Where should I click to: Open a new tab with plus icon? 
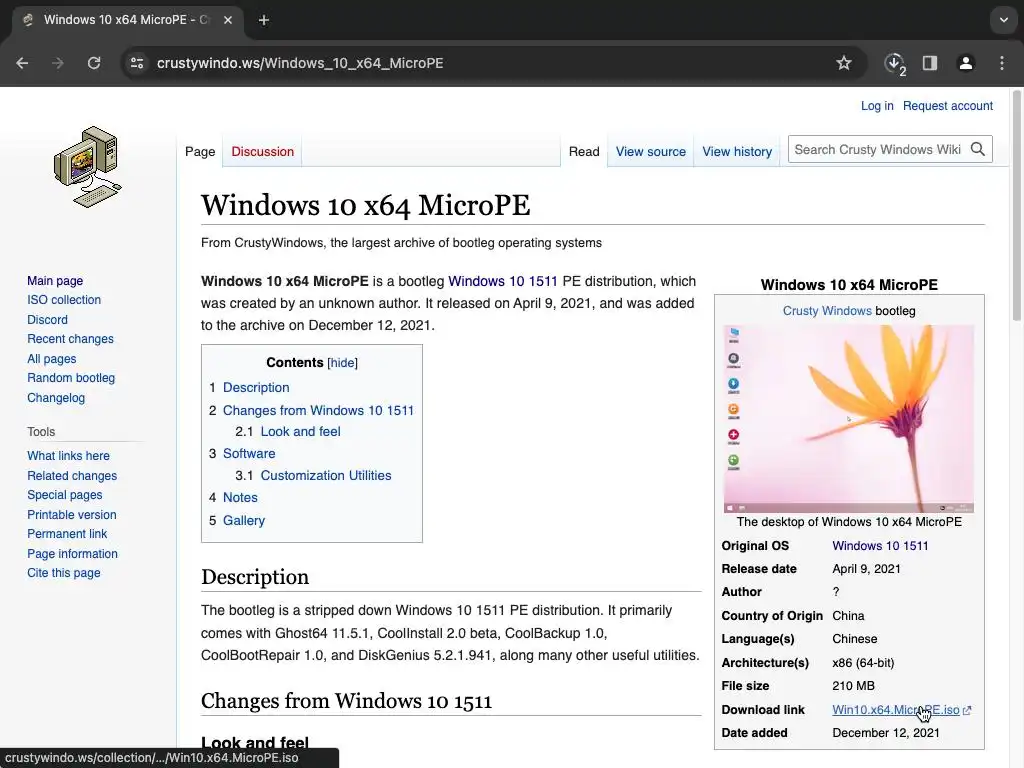(x=264, y=20)
